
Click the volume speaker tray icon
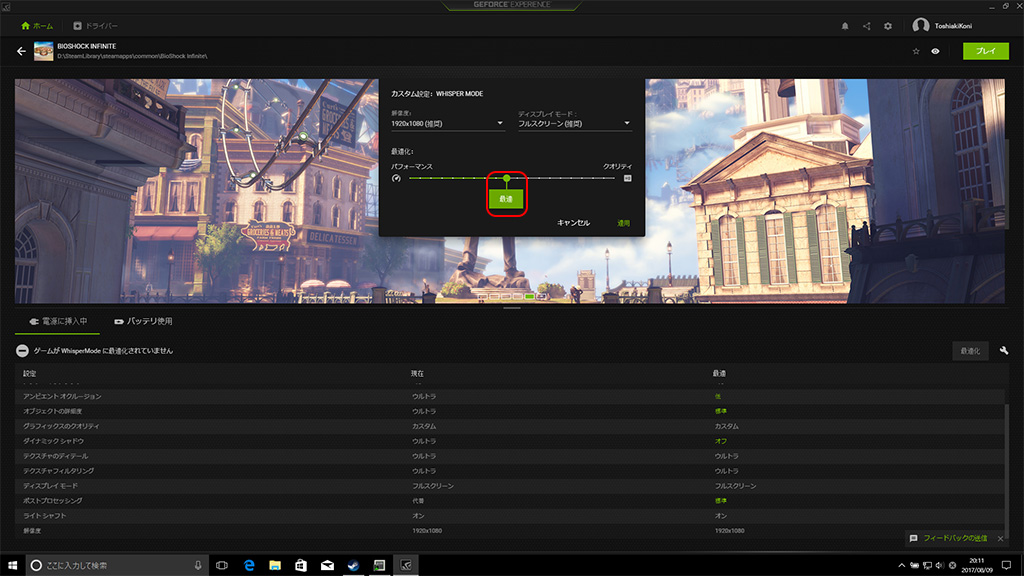click(x=940, y=566)
